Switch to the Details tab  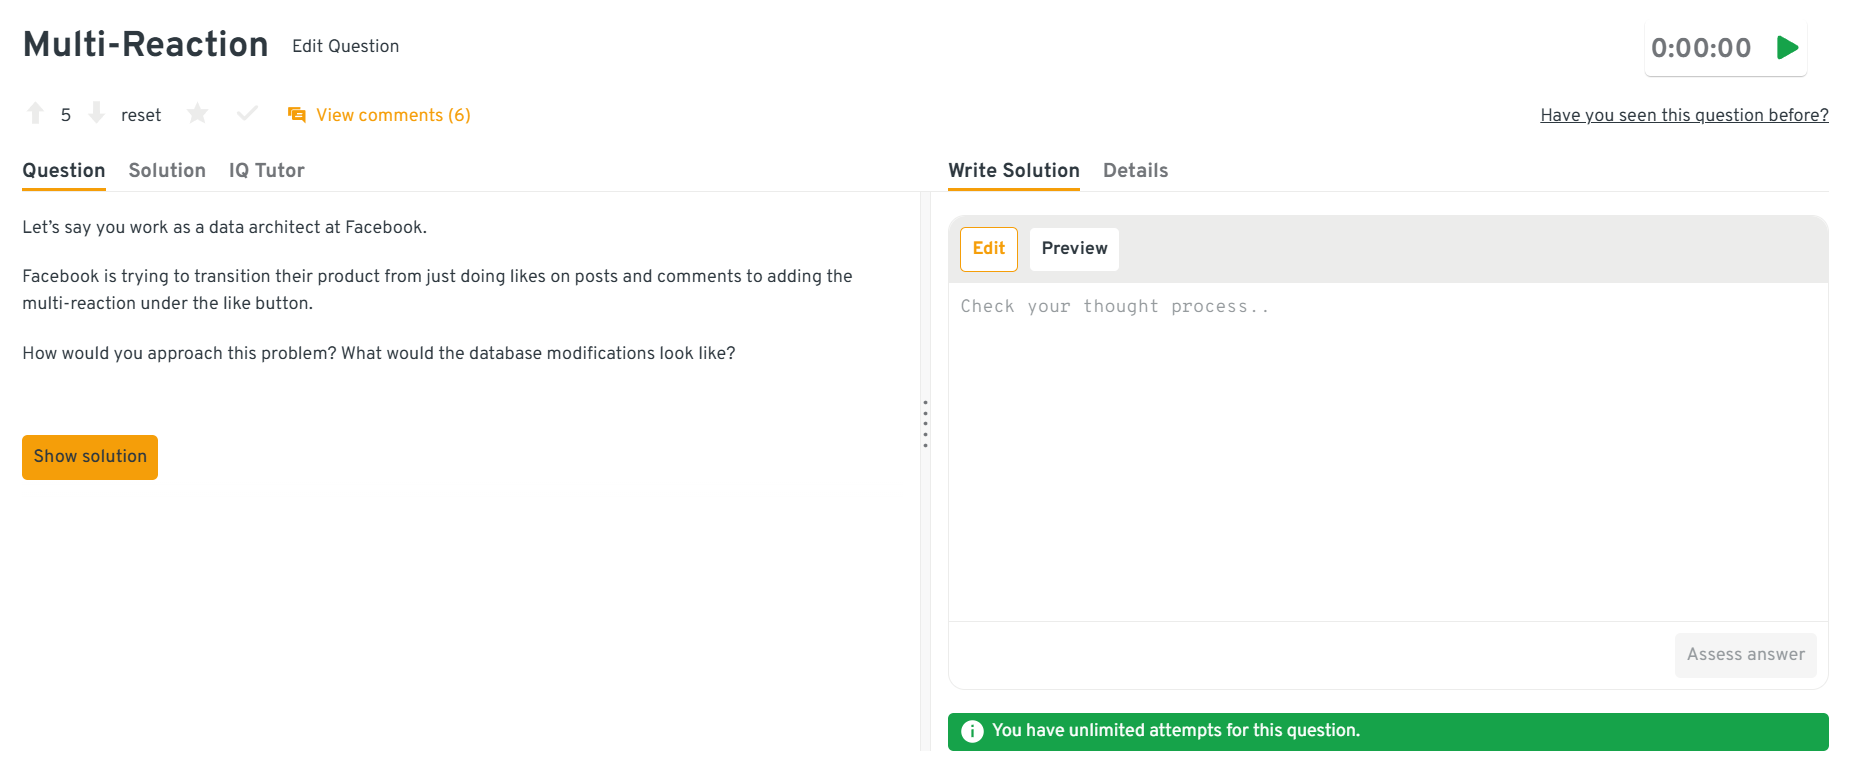click(1135, 171)
